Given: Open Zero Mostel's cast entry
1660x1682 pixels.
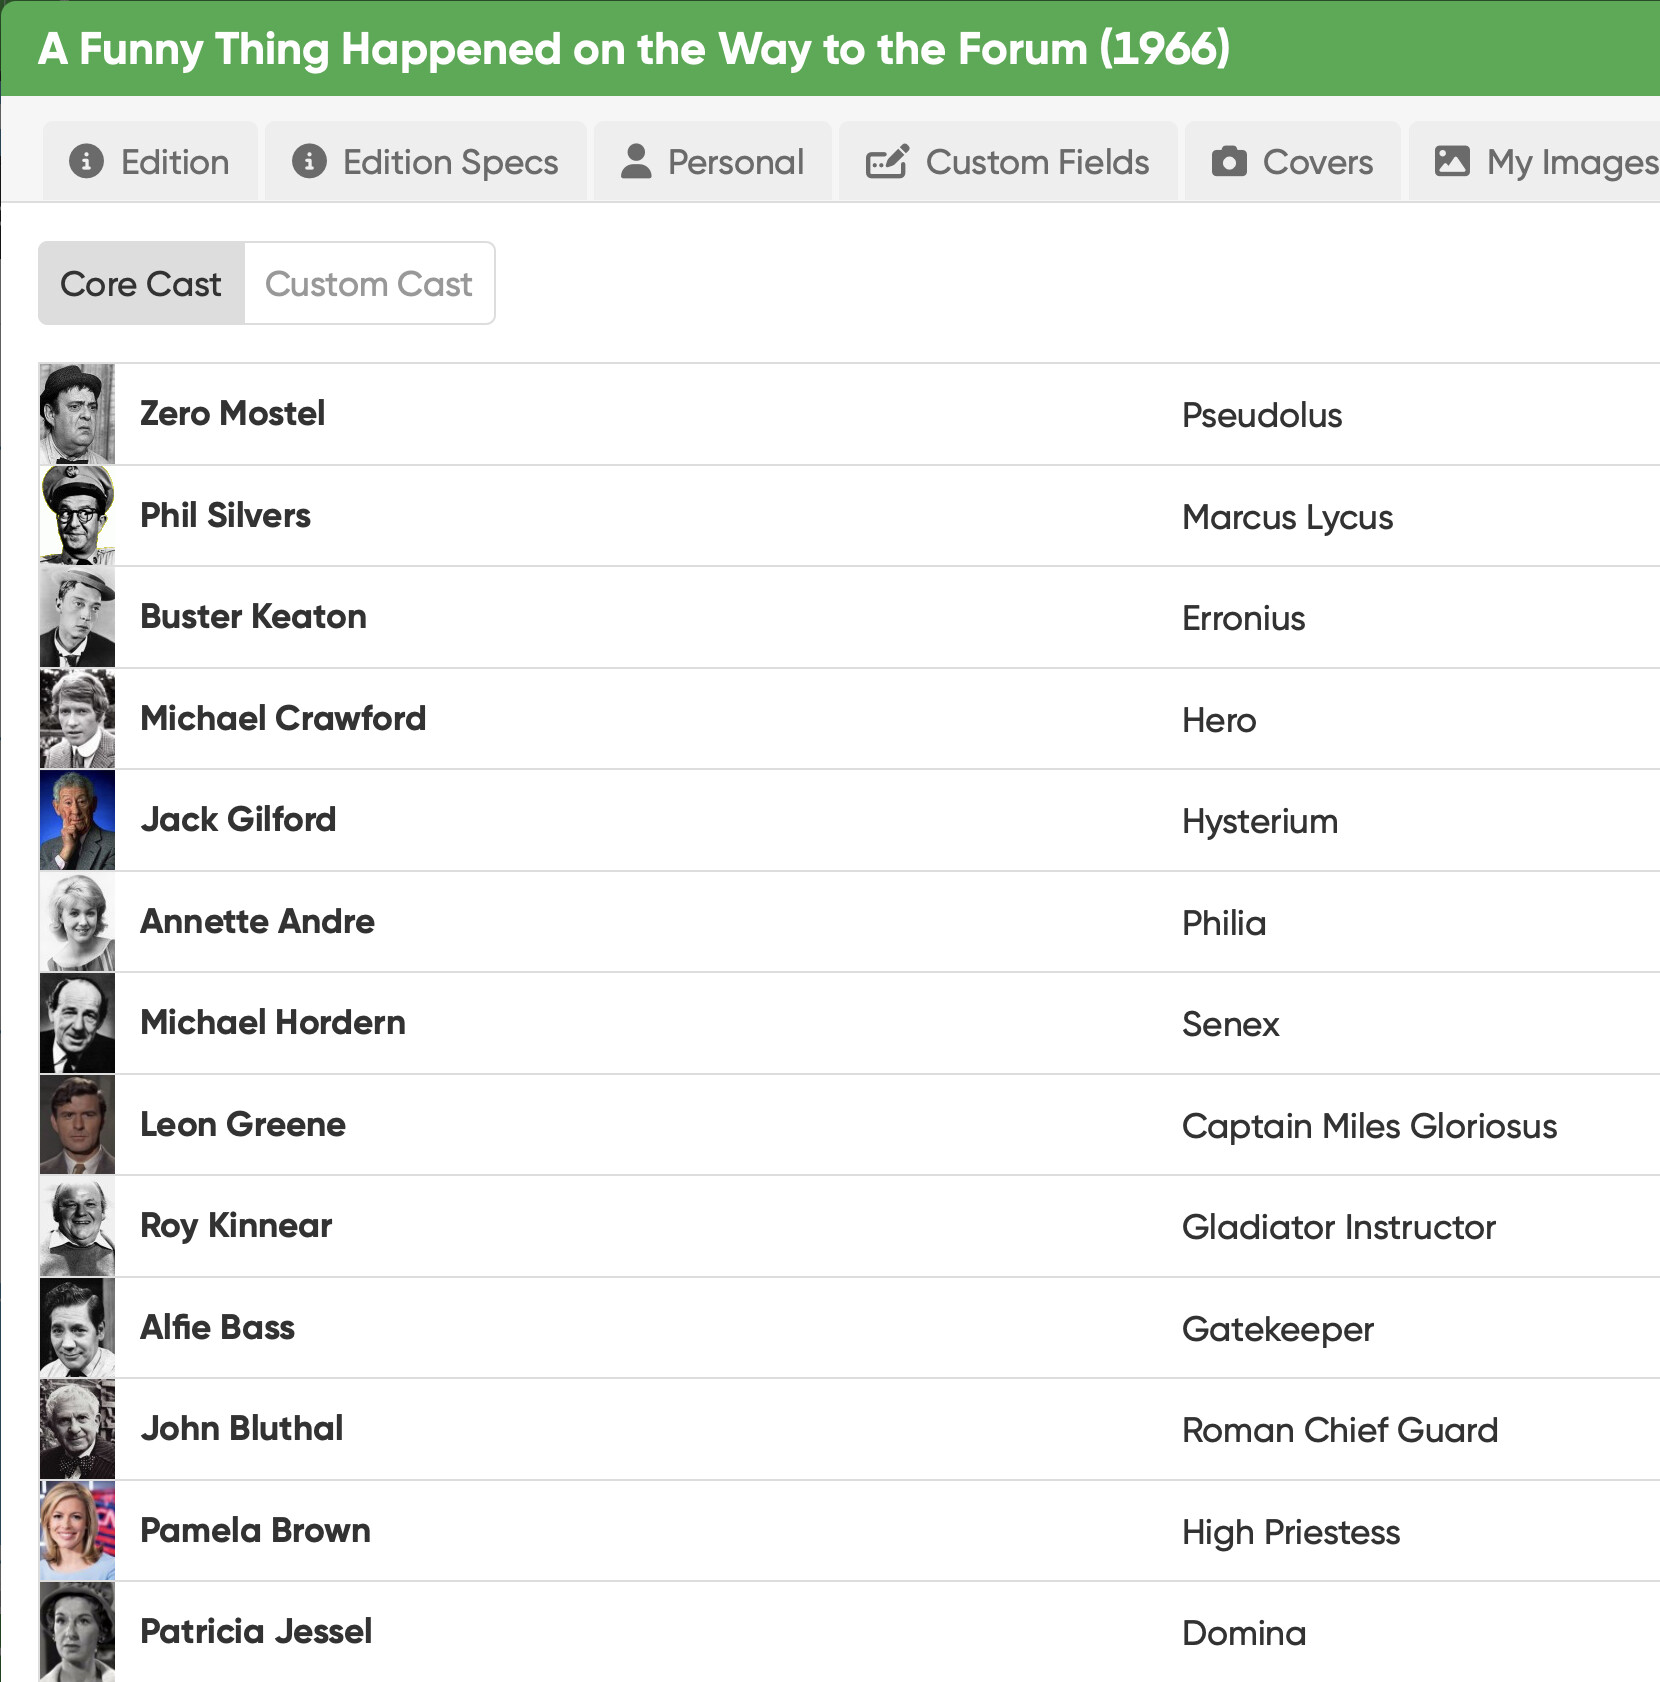Looking at the screenshot, I should point(849,414).
